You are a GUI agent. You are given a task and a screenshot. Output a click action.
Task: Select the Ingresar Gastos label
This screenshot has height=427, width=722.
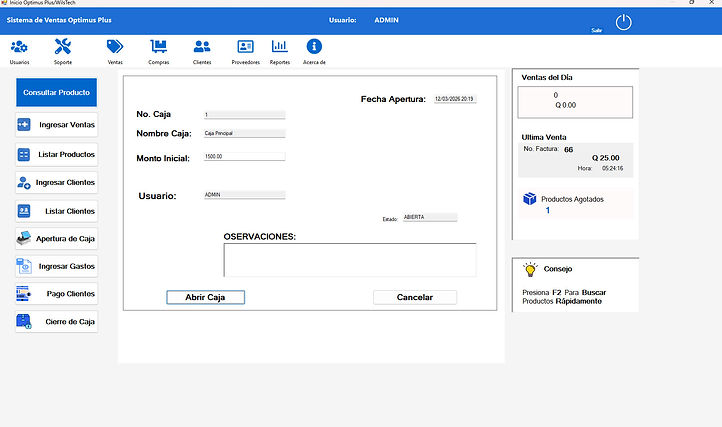pos(66,266)
